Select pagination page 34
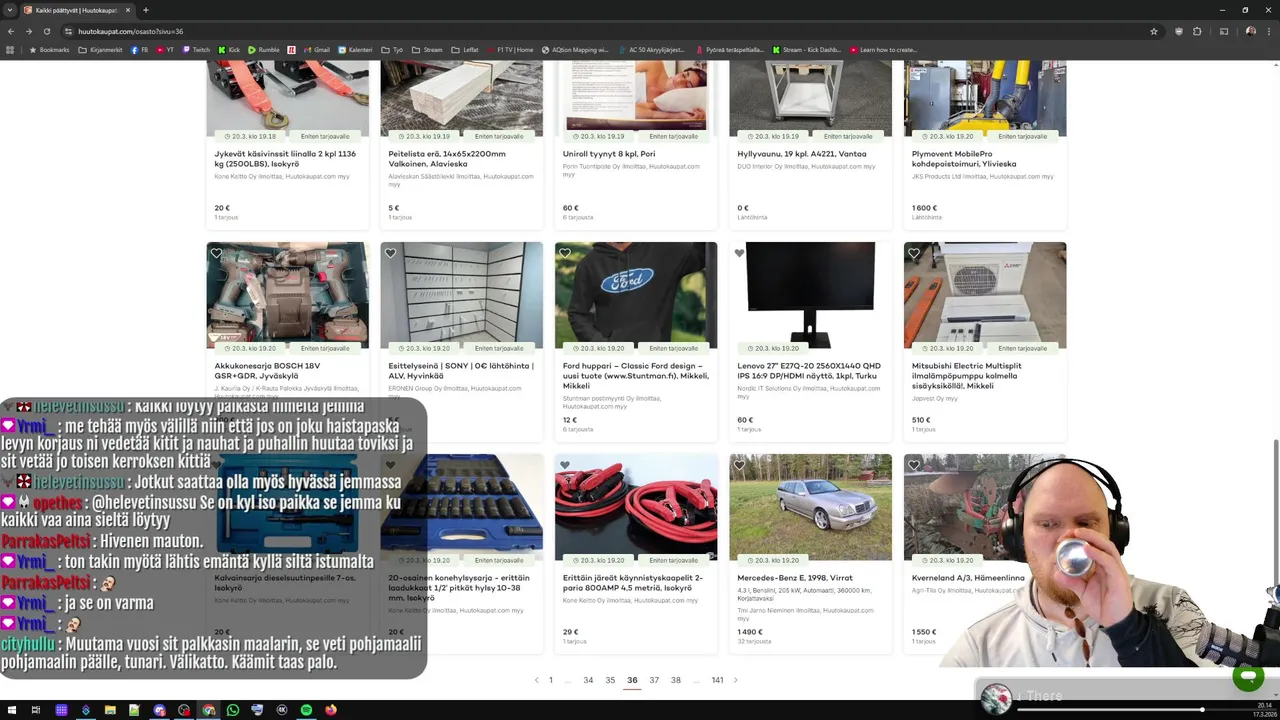The height and width of the screenshot is (720, 1280). click(588, 680)
